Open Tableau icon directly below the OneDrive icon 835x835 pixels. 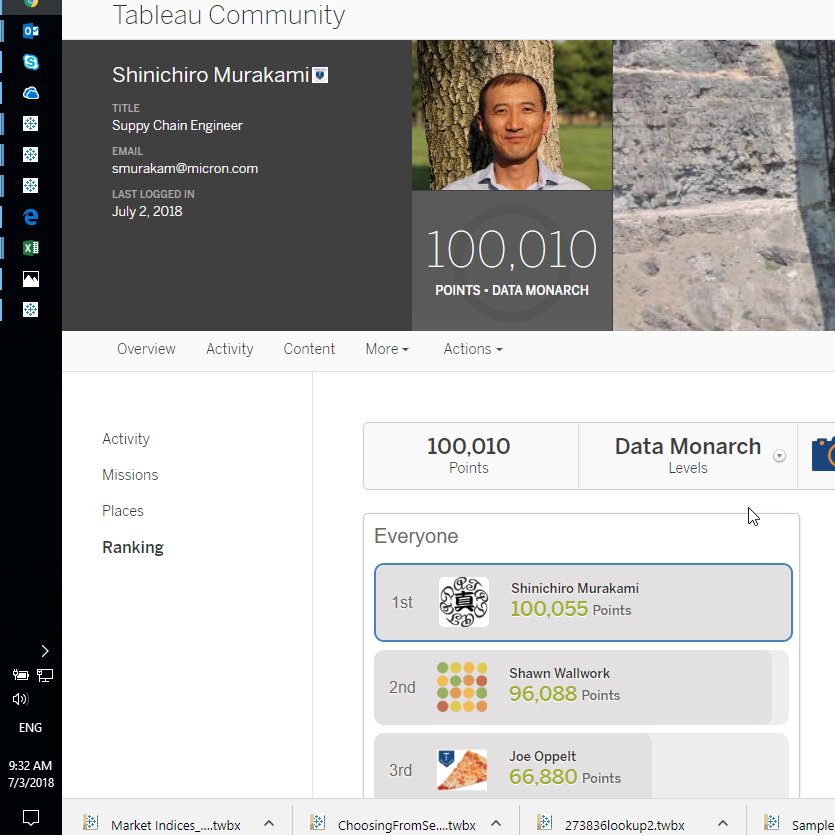[31, 124]
